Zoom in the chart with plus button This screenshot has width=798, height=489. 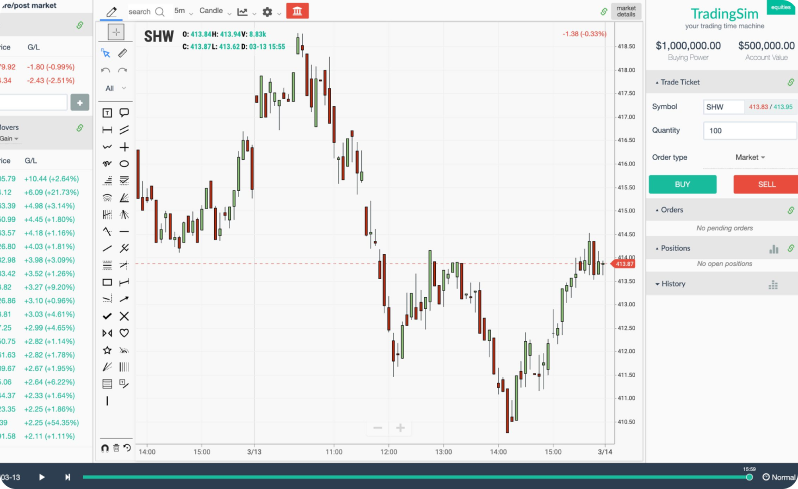401,428
